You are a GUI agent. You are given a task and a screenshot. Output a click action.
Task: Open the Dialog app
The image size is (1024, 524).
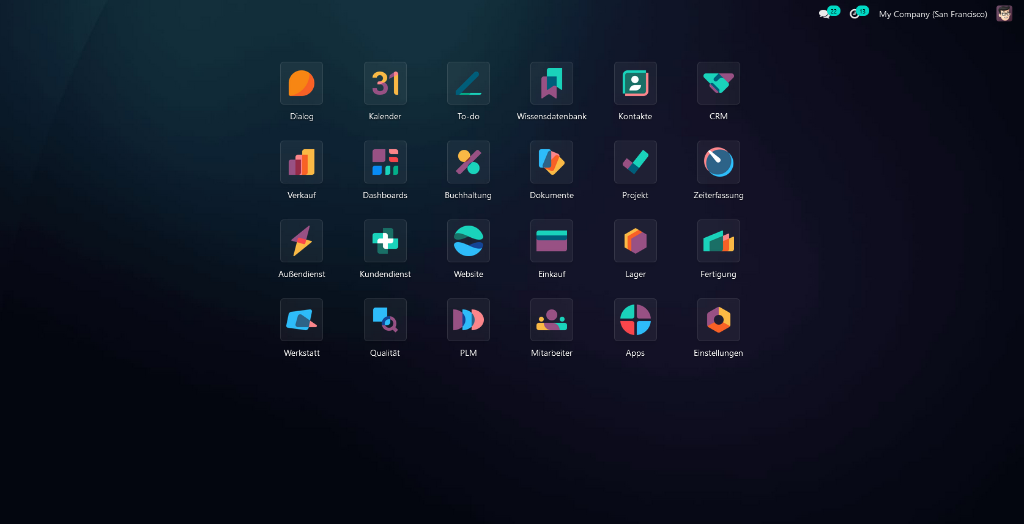301,84
